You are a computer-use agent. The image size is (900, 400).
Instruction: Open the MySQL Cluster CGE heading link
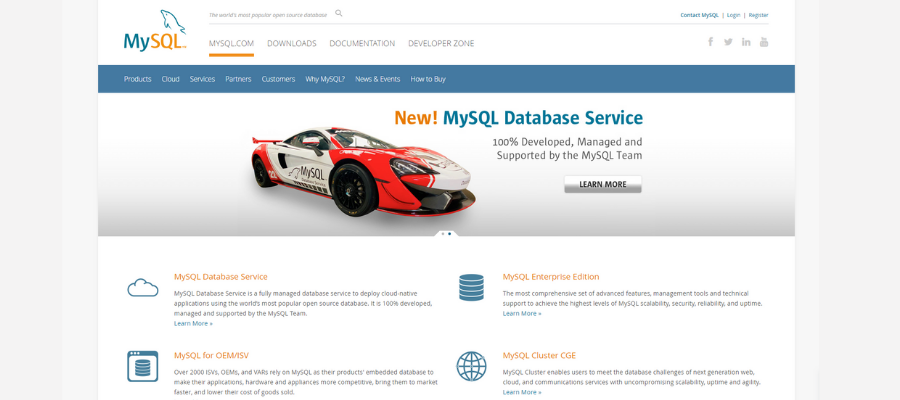coord(539,355)
